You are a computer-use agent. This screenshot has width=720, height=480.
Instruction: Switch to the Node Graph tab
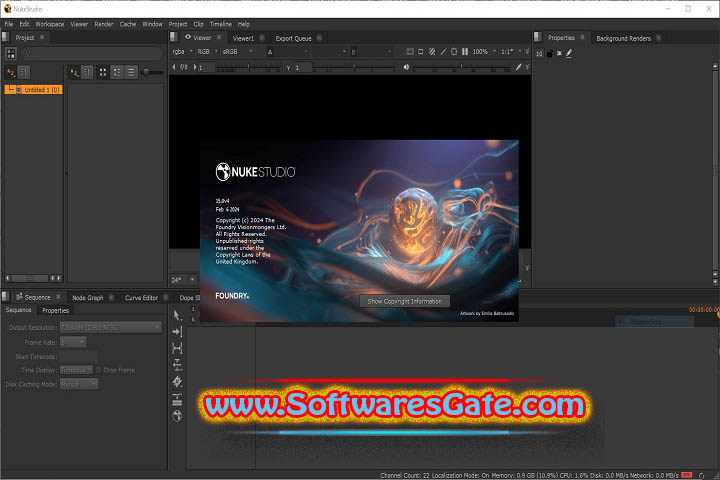(88, 298)
